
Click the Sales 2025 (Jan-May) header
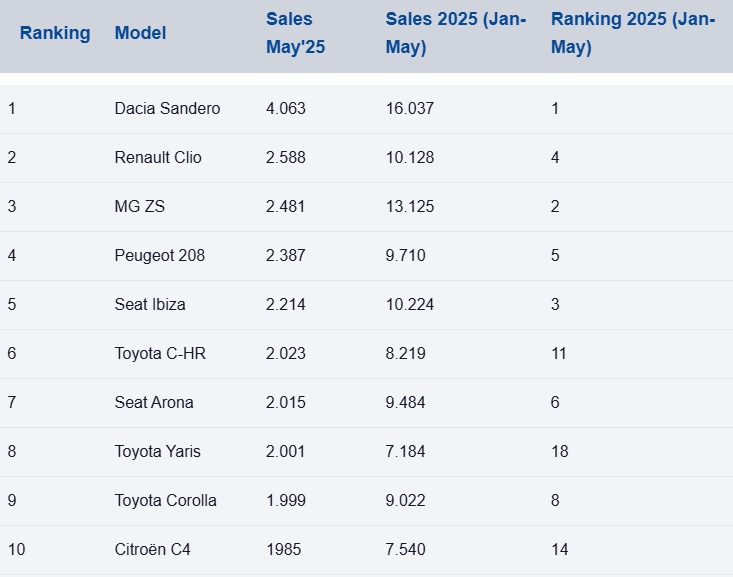(x=455, y=33)
